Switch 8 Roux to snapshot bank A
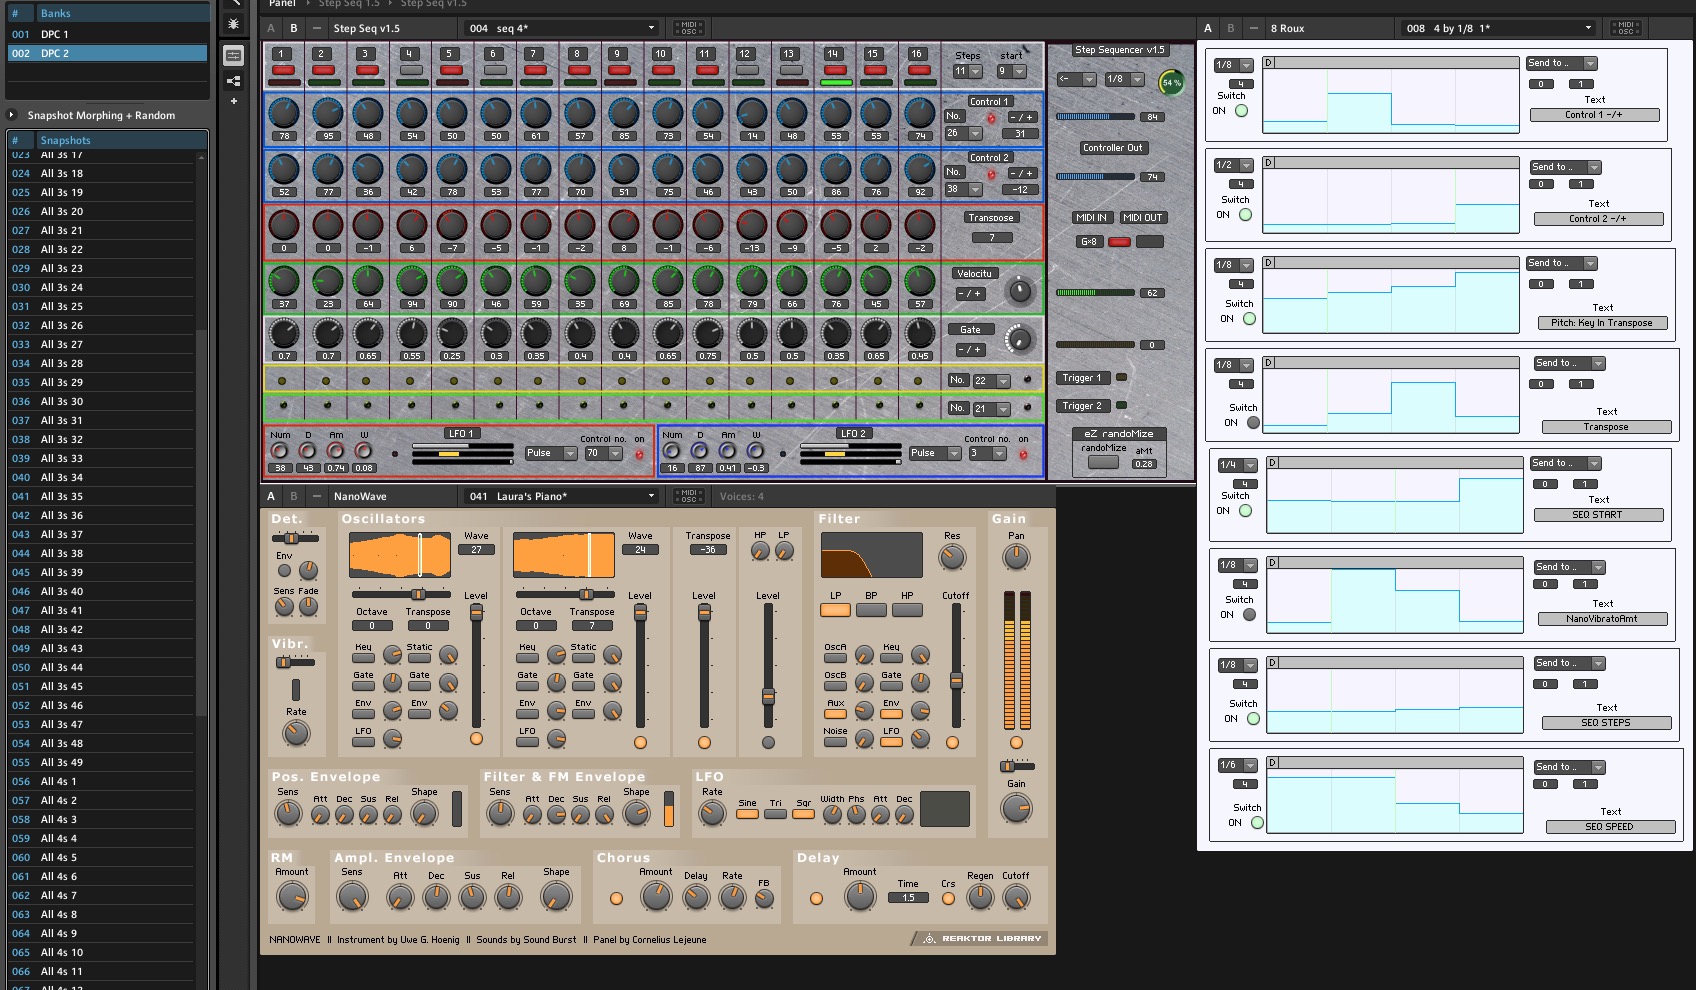 pos(1208,28)
